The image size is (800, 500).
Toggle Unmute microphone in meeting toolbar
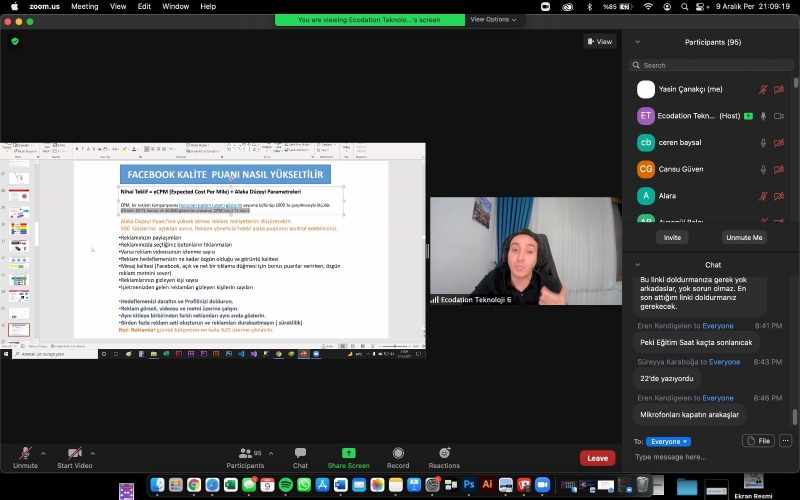[25, 457]
